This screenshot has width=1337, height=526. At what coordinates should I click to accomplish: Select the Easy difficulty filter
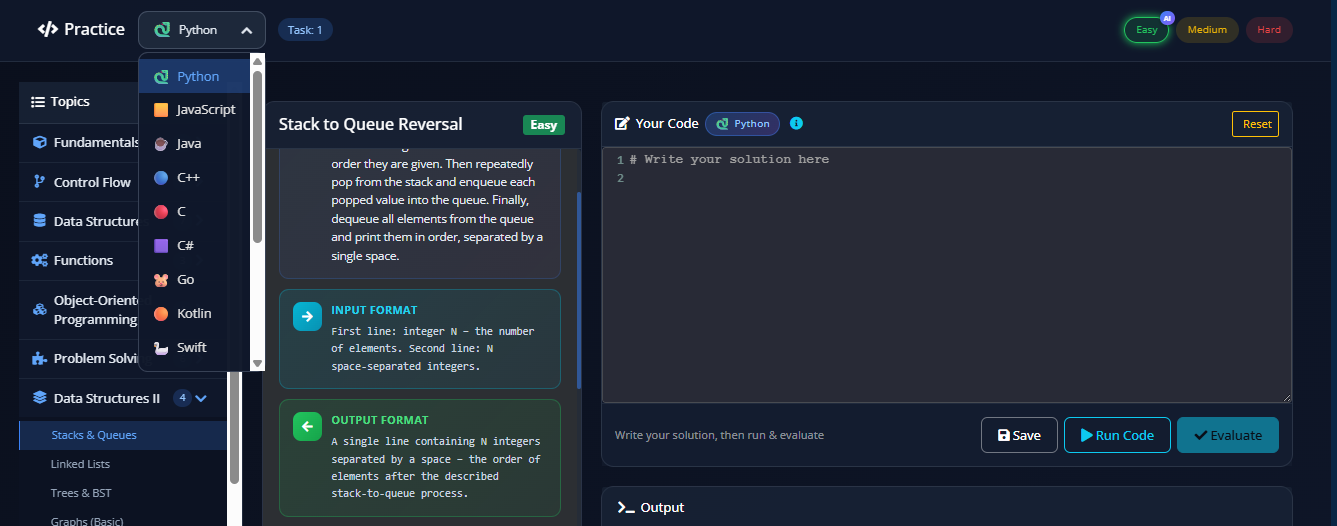click(x=1146, y=30)
